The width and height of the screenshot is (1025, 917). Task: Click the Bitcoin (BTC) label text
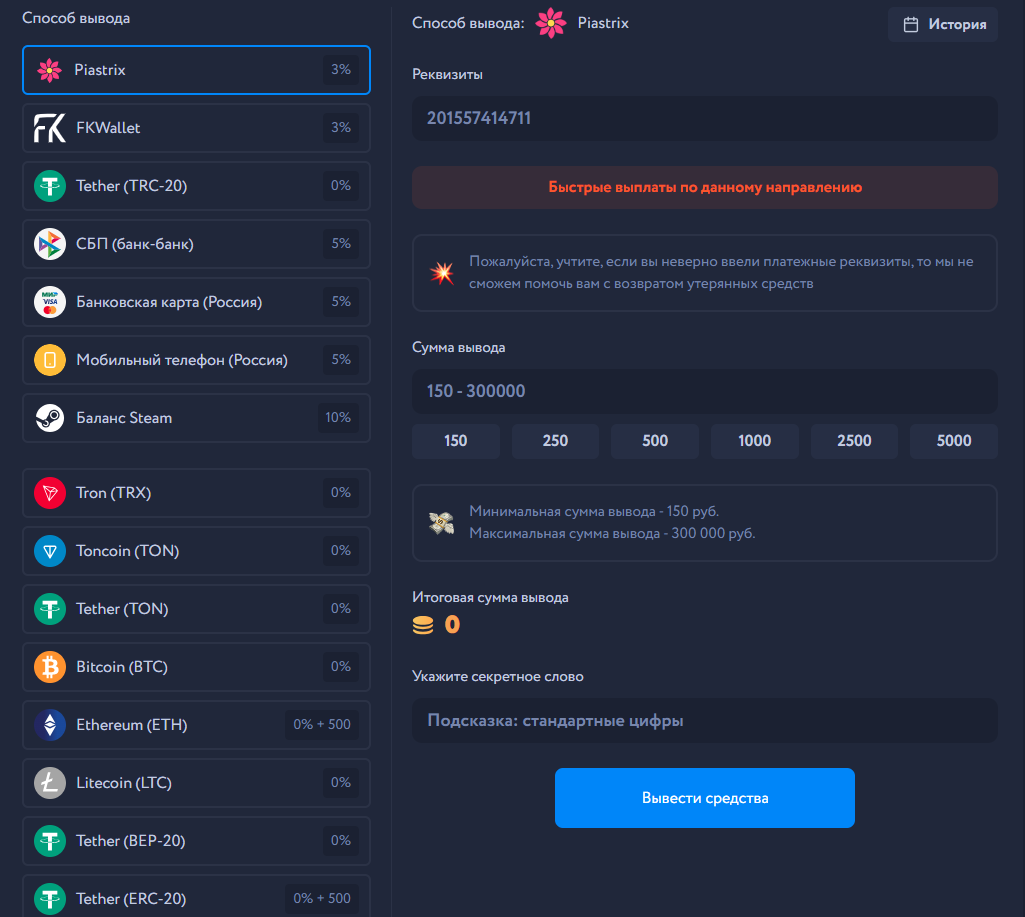[122, 667]
